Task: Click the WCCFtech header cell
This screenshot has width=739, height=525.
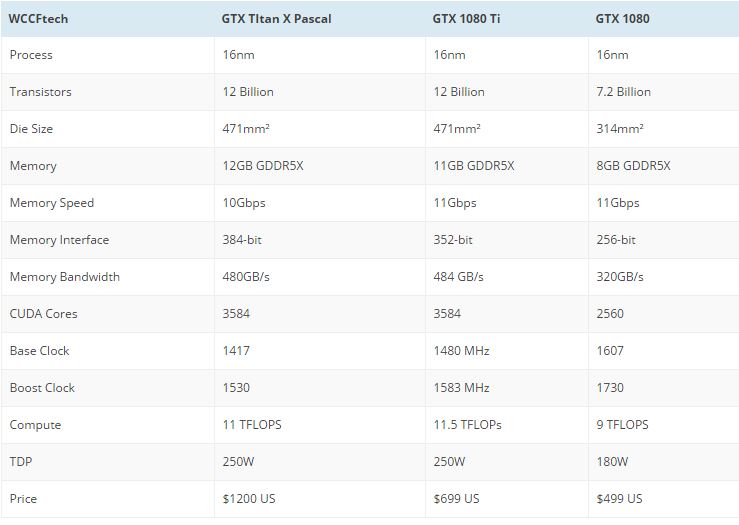Action: (39, 18)
